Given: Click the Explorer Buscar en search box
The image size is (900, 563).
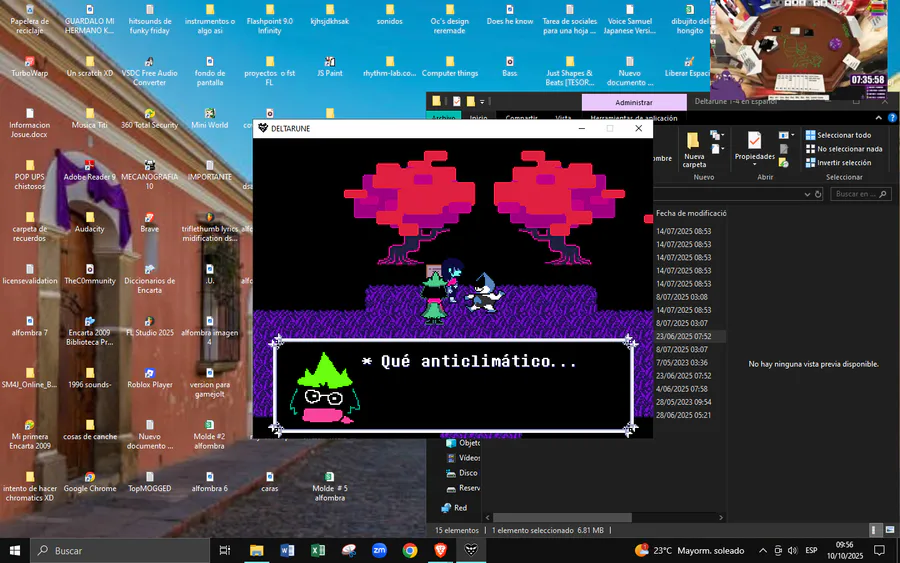Looking at the screenshot, I should pyautogui.click(x=860, y=194).
